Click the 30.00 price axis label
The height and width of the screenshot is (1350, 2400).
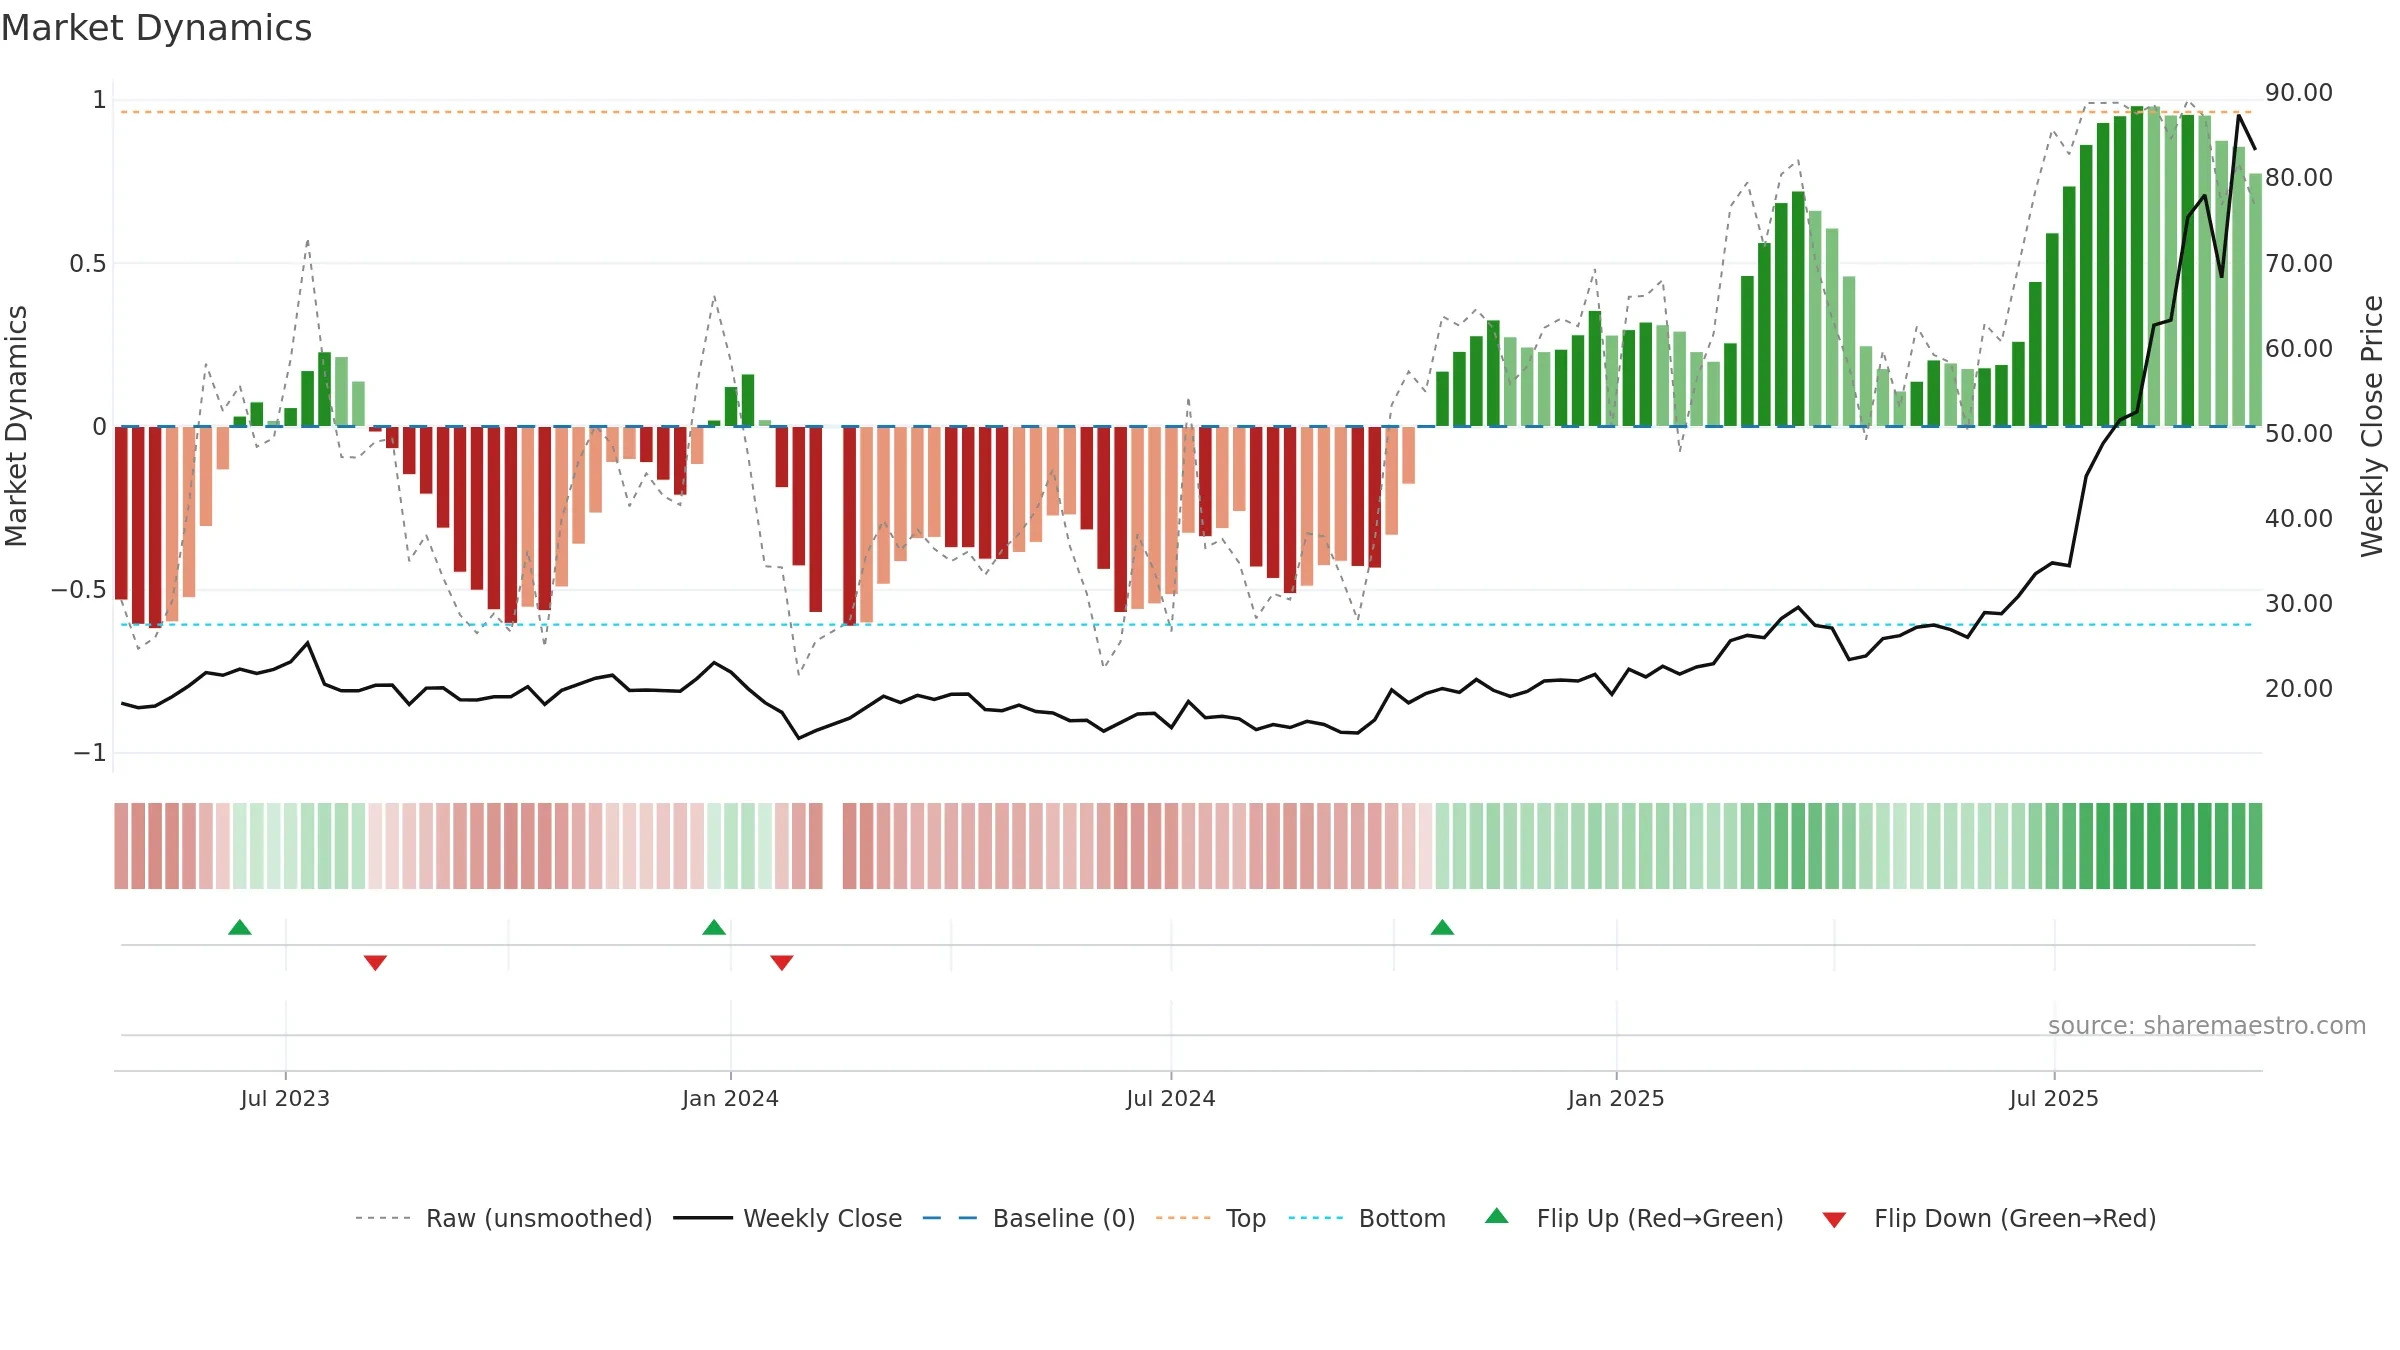[2299, 604]
